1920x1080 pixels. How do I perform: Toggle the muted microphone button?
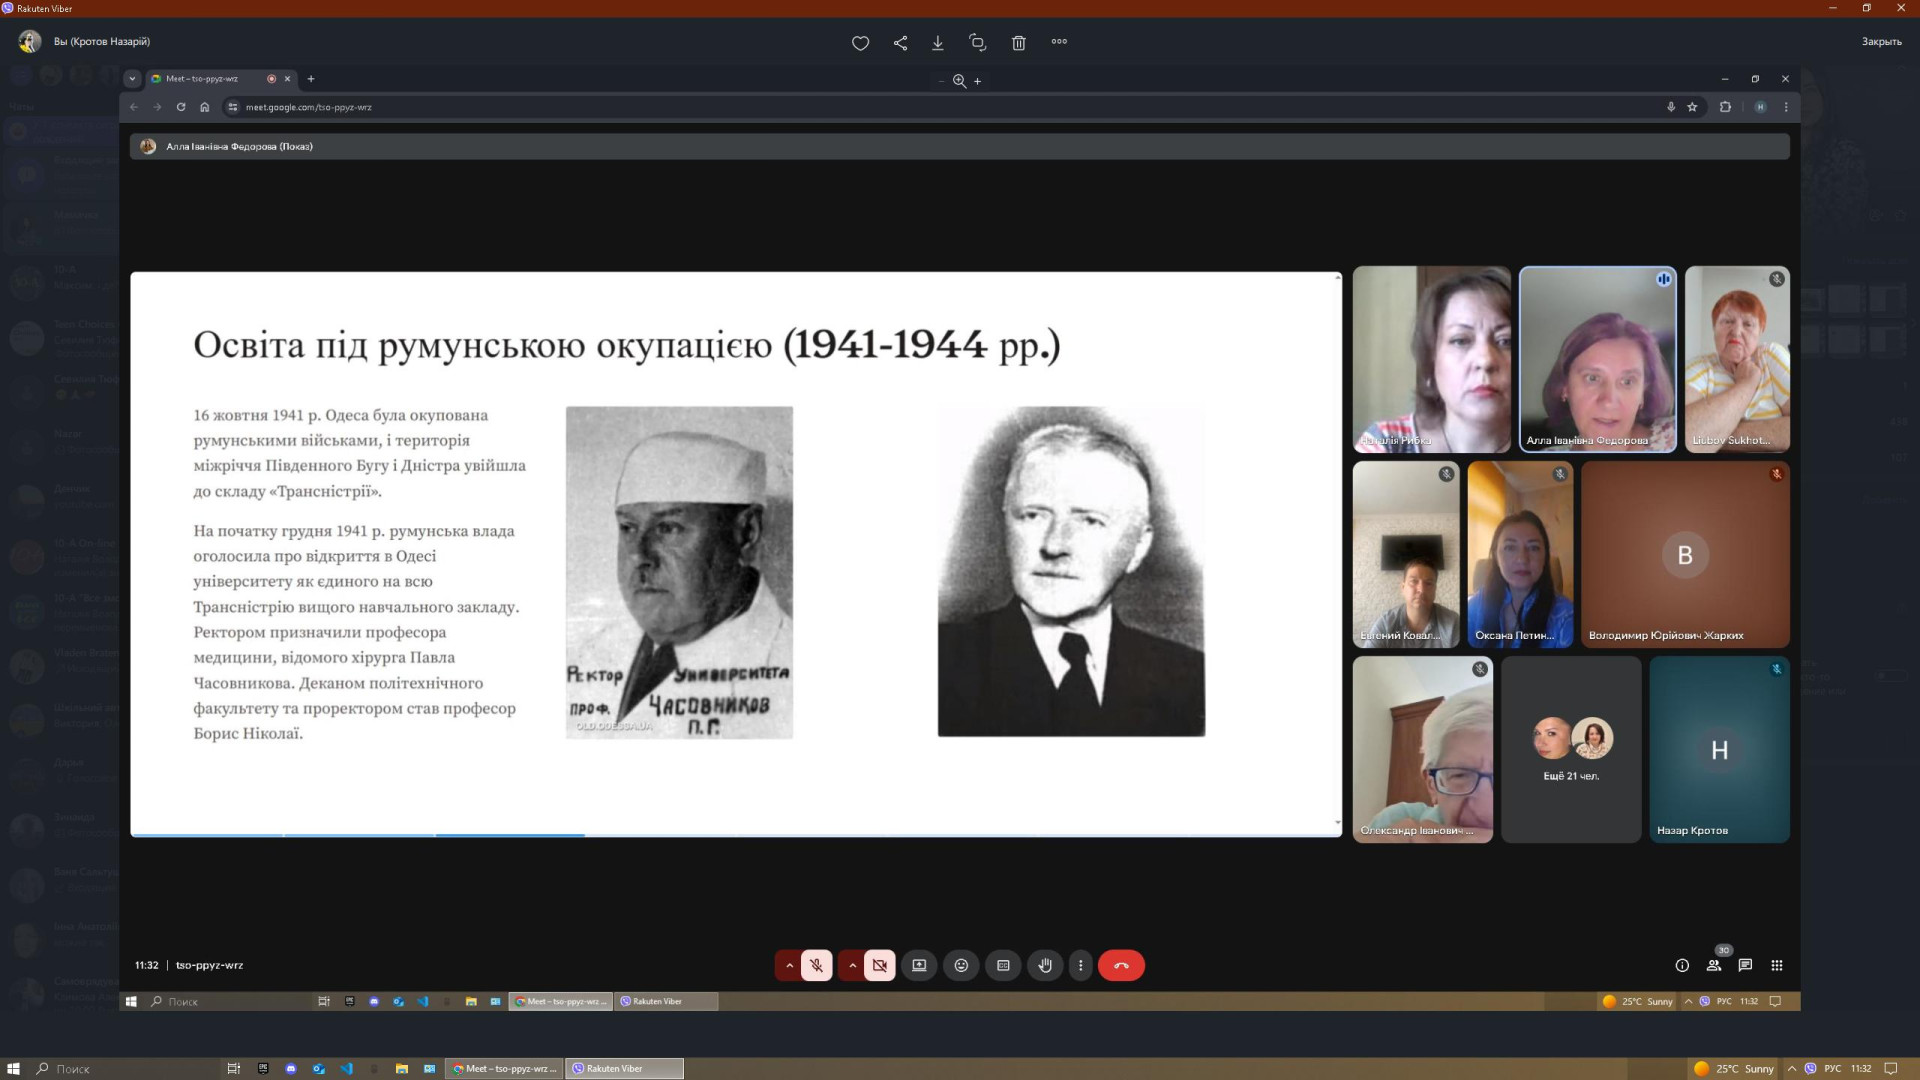[x=816, y=965]
